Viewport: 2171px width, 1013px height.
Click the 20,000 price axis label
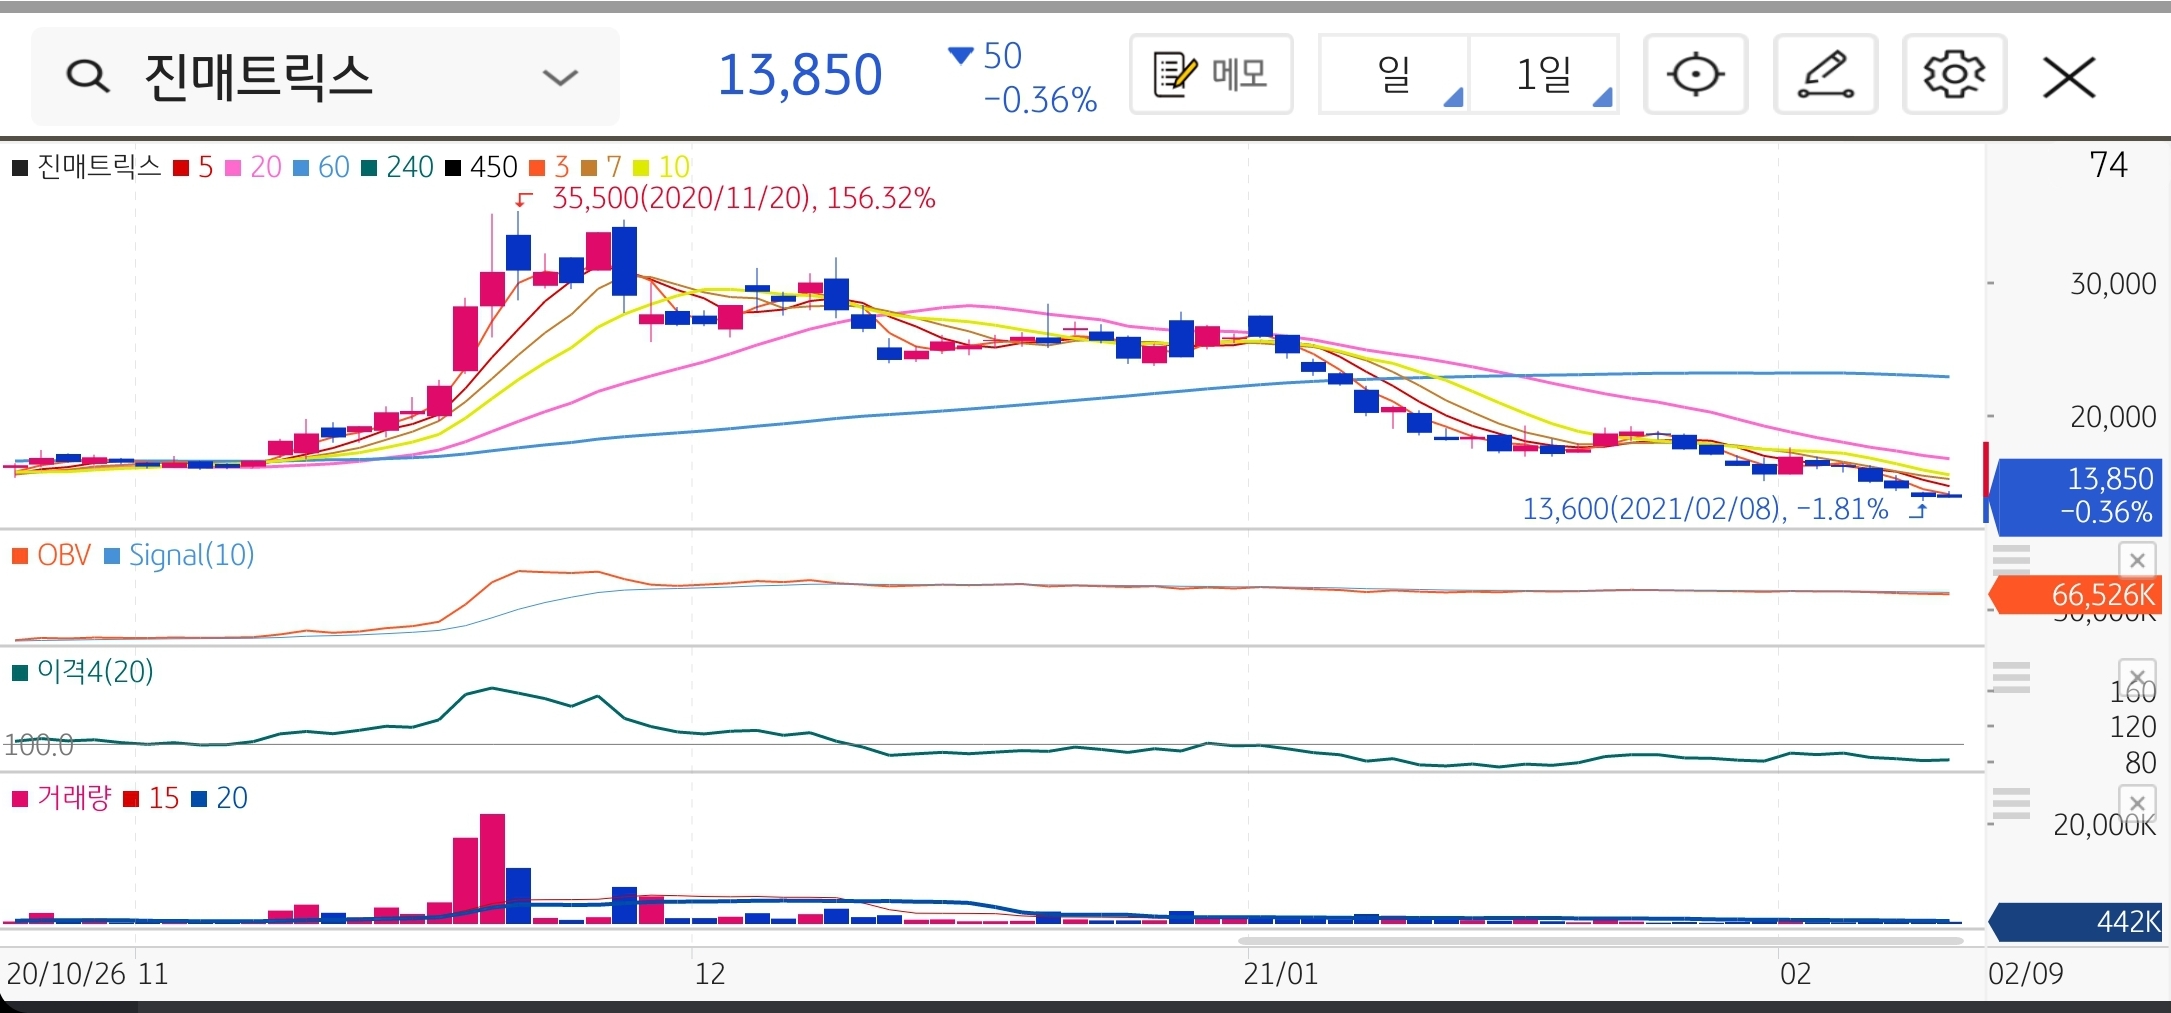click(2112, 417)
